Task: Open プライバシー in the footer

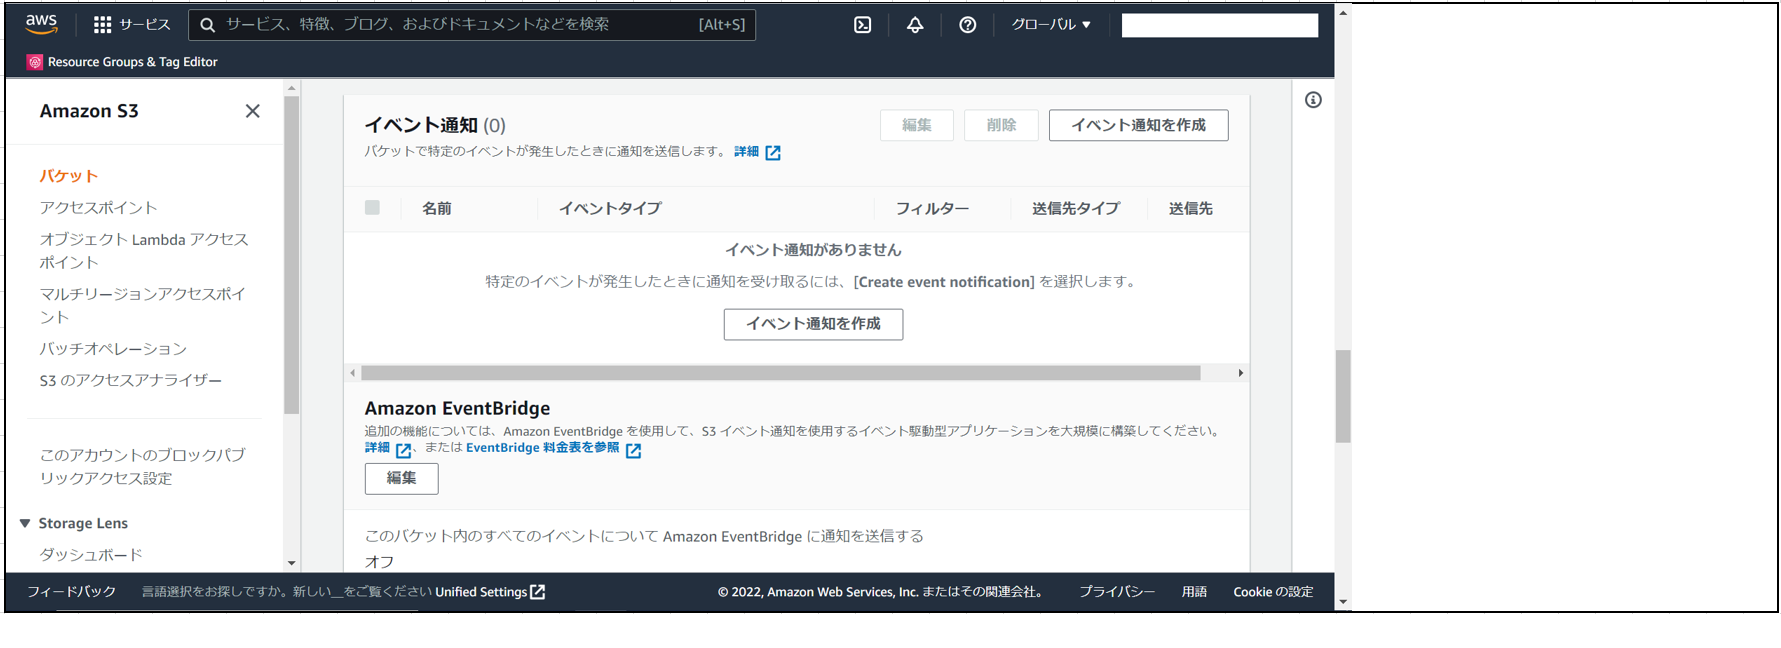Action: coord(1117,592)
